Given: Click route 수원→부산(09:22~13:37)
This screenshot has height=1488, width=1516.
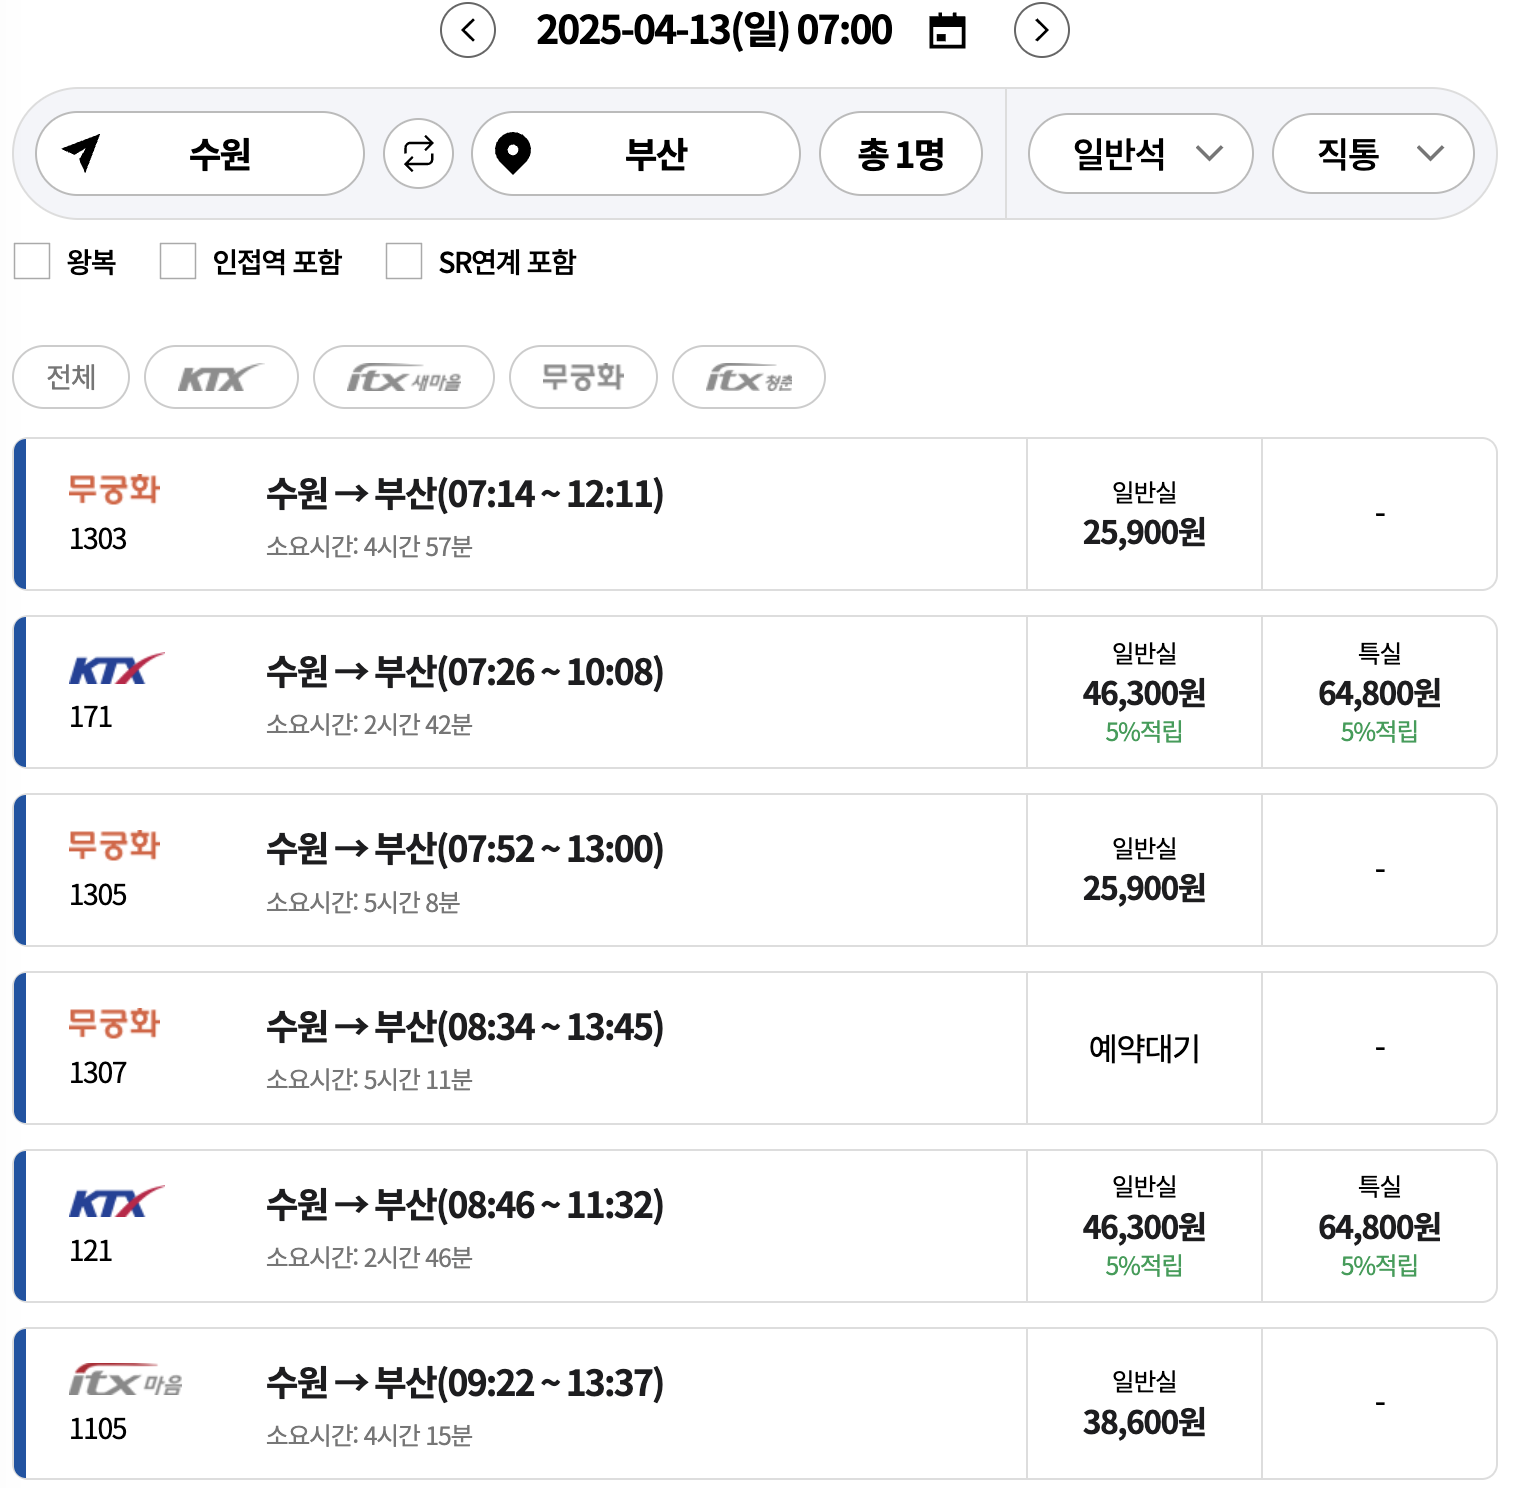Looking at the screenshot, I should pos(465,1382).
